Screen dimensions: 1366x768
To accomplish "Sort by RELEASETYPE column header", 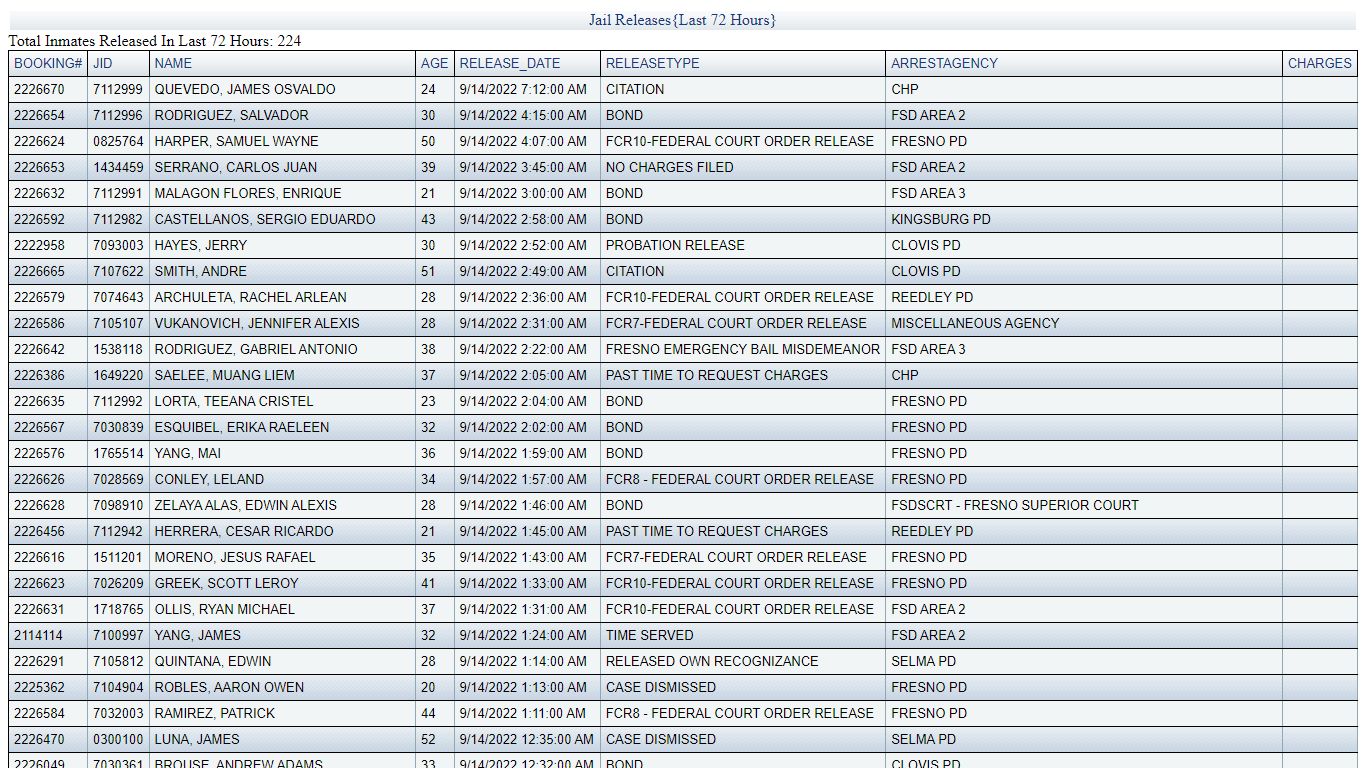I will (x=652, y=63).
